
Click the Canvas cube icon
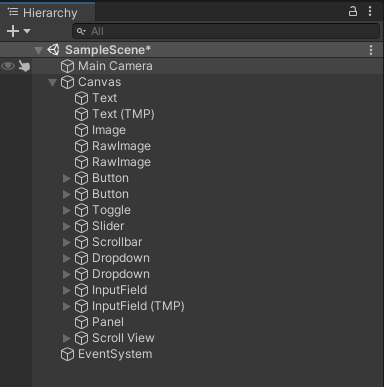pyautogui.click(x=67, y=82)
